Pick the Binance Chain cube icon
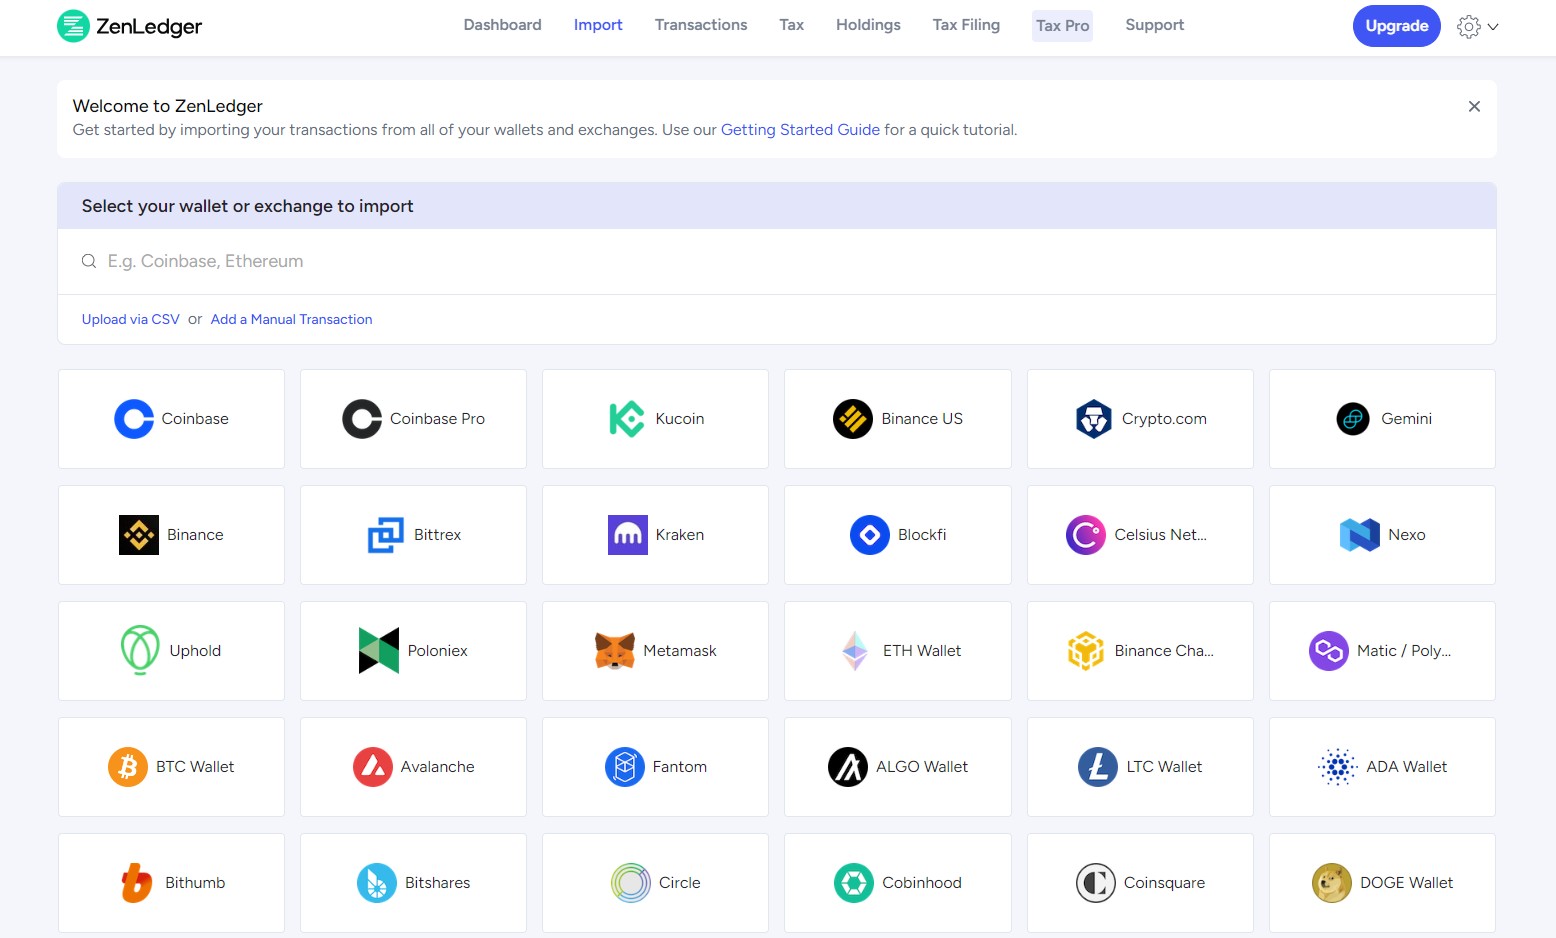1556x938 pixels. 1086,651
